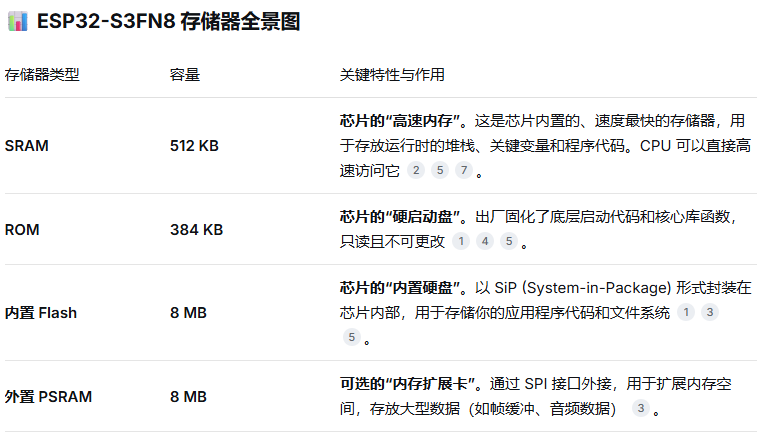Click the 容量 column header

[x=185, y=75]
